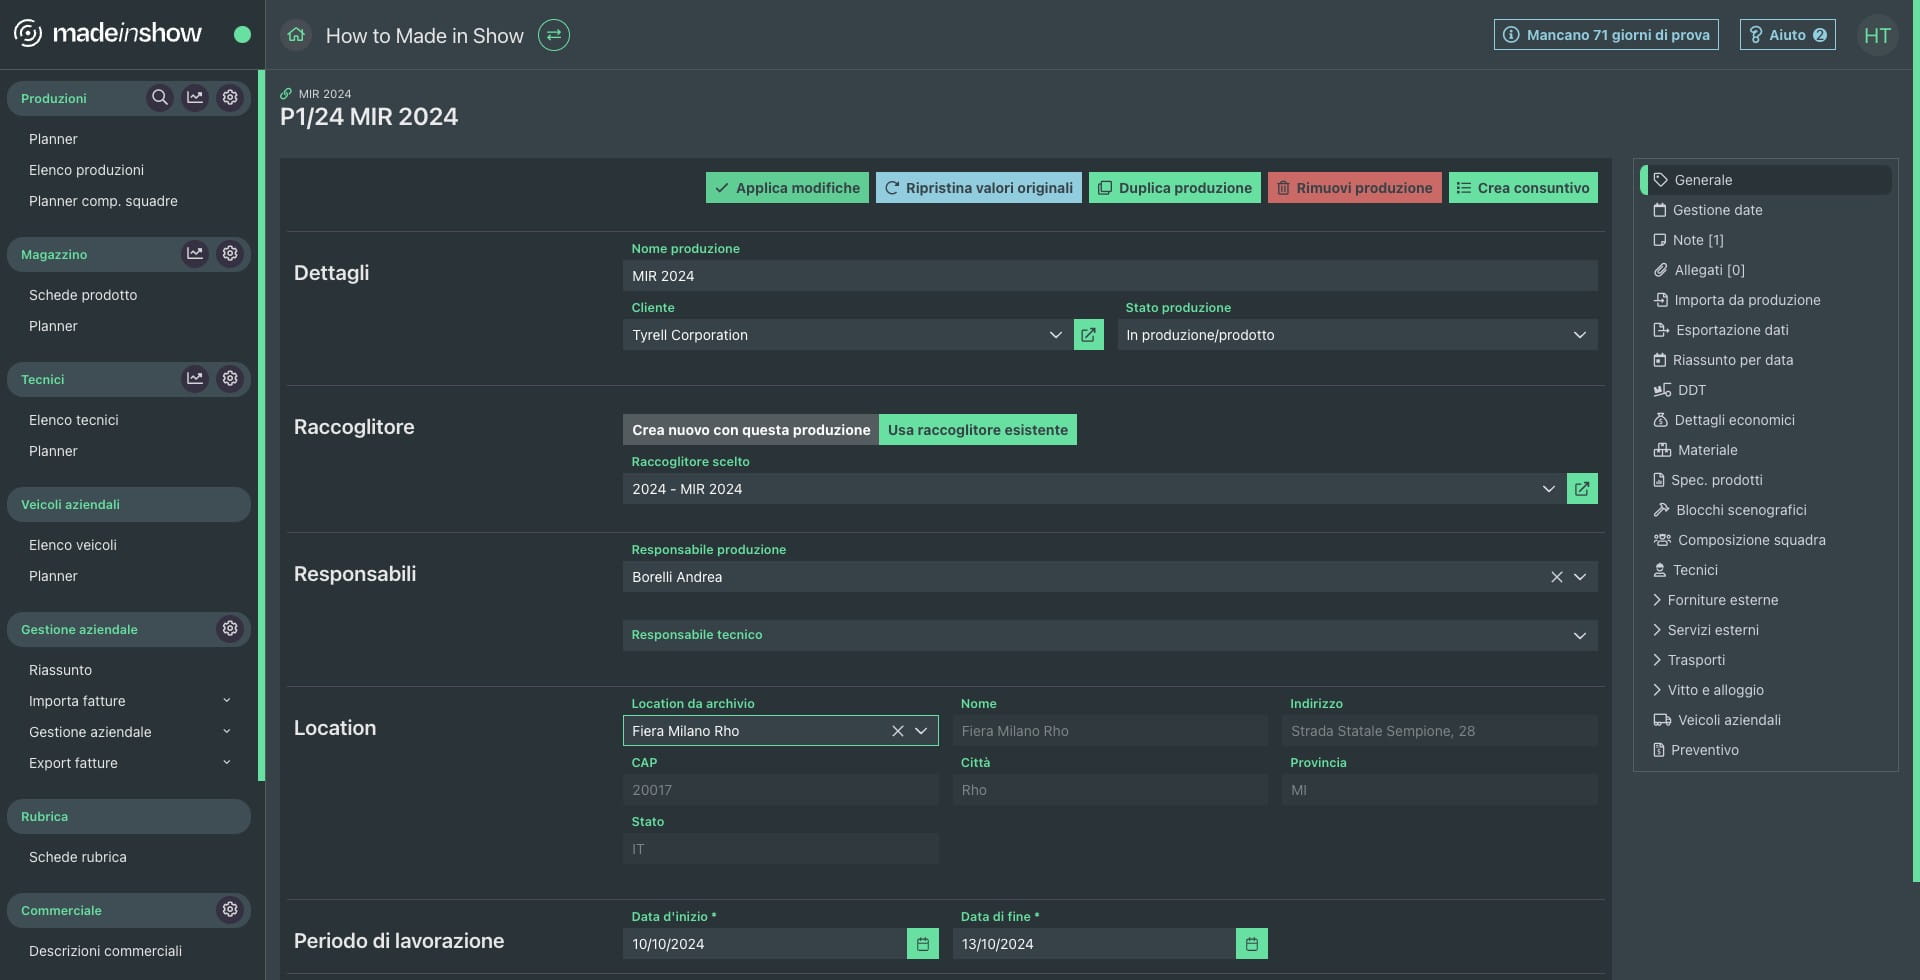Open the calendar picker for Data di fine
The image size is (1920, 980).
pyautogui.click(x=1252, y=943)
